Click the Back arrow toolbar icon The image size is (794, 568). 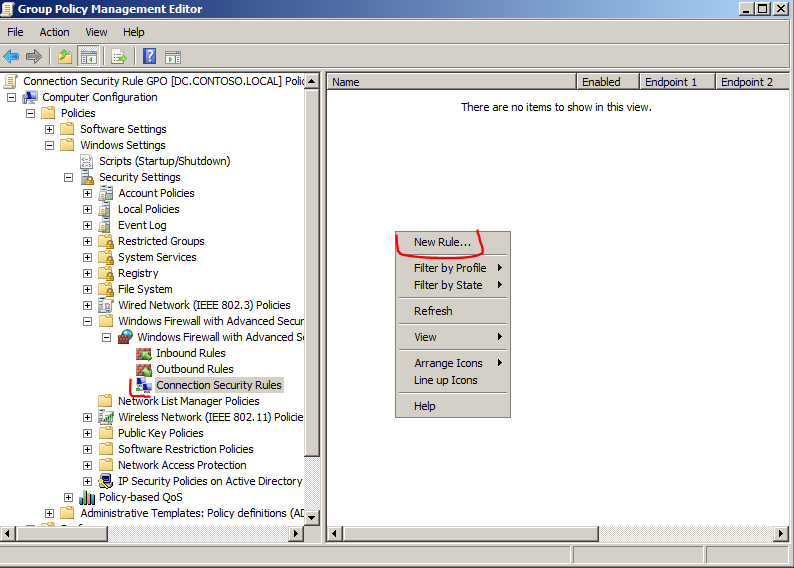(x=11, y=56)
